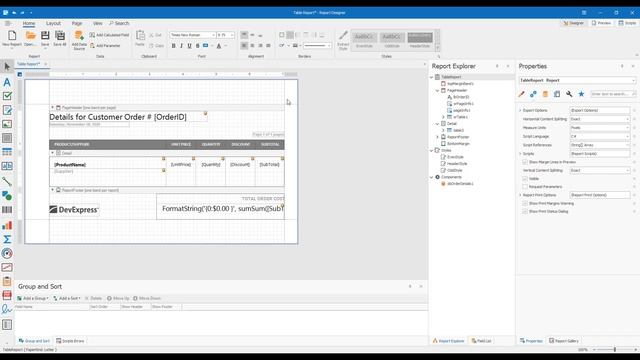
Task: Click the Save All icon
Action: pyautogui.click(x=60, y=36)
